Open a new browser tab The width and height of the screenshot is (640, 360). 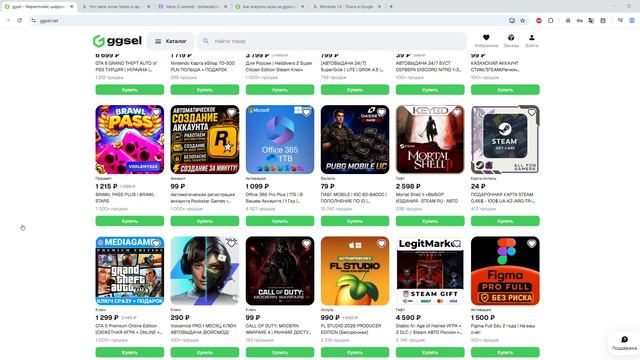point(391,7)
